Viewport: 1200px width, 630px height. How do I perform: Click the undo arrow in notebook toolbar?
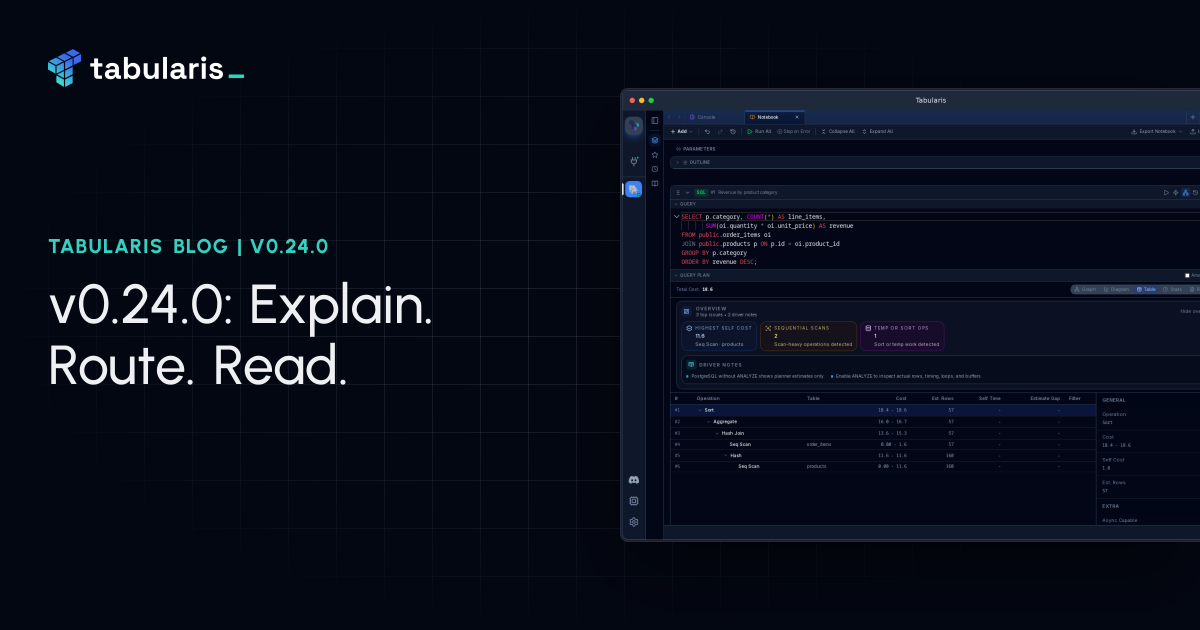[x=707, y=131]
